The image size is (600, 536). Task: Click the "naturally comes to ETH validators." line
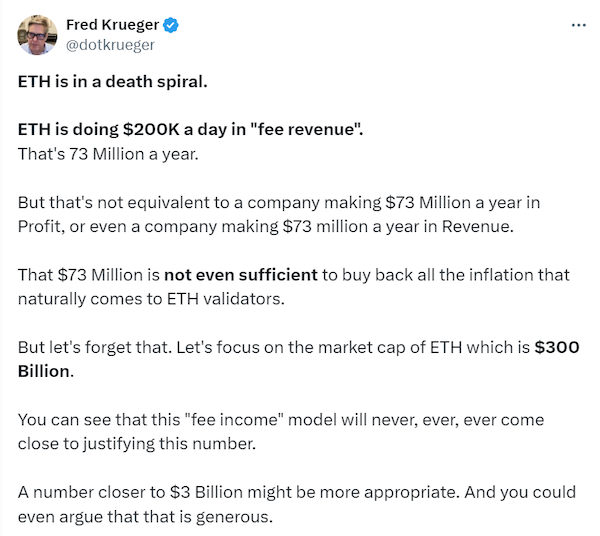151,299
